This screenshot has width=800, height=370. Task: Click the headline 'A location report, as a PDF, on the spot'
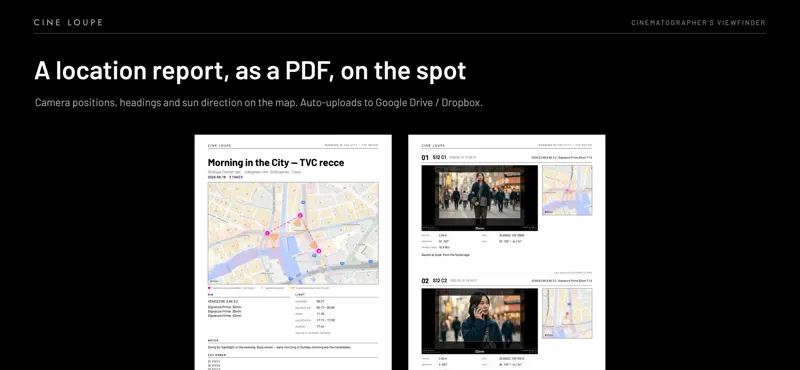[250, 70]
